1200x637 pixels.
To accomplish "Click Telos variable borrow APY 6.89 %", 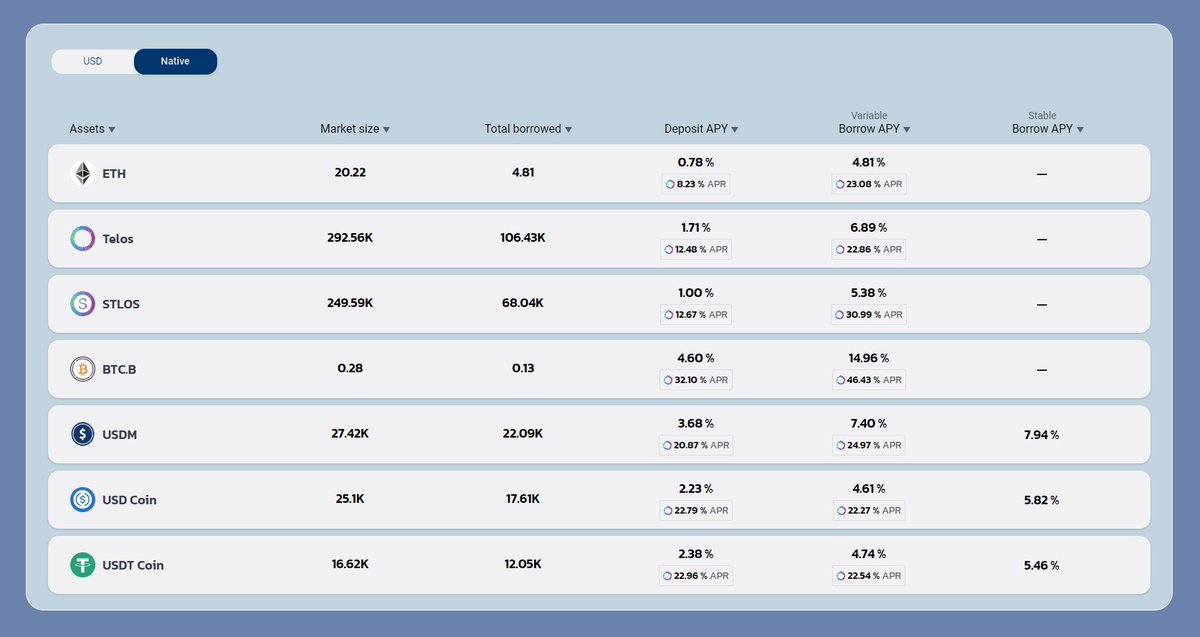I will click(x=869, y=228).
